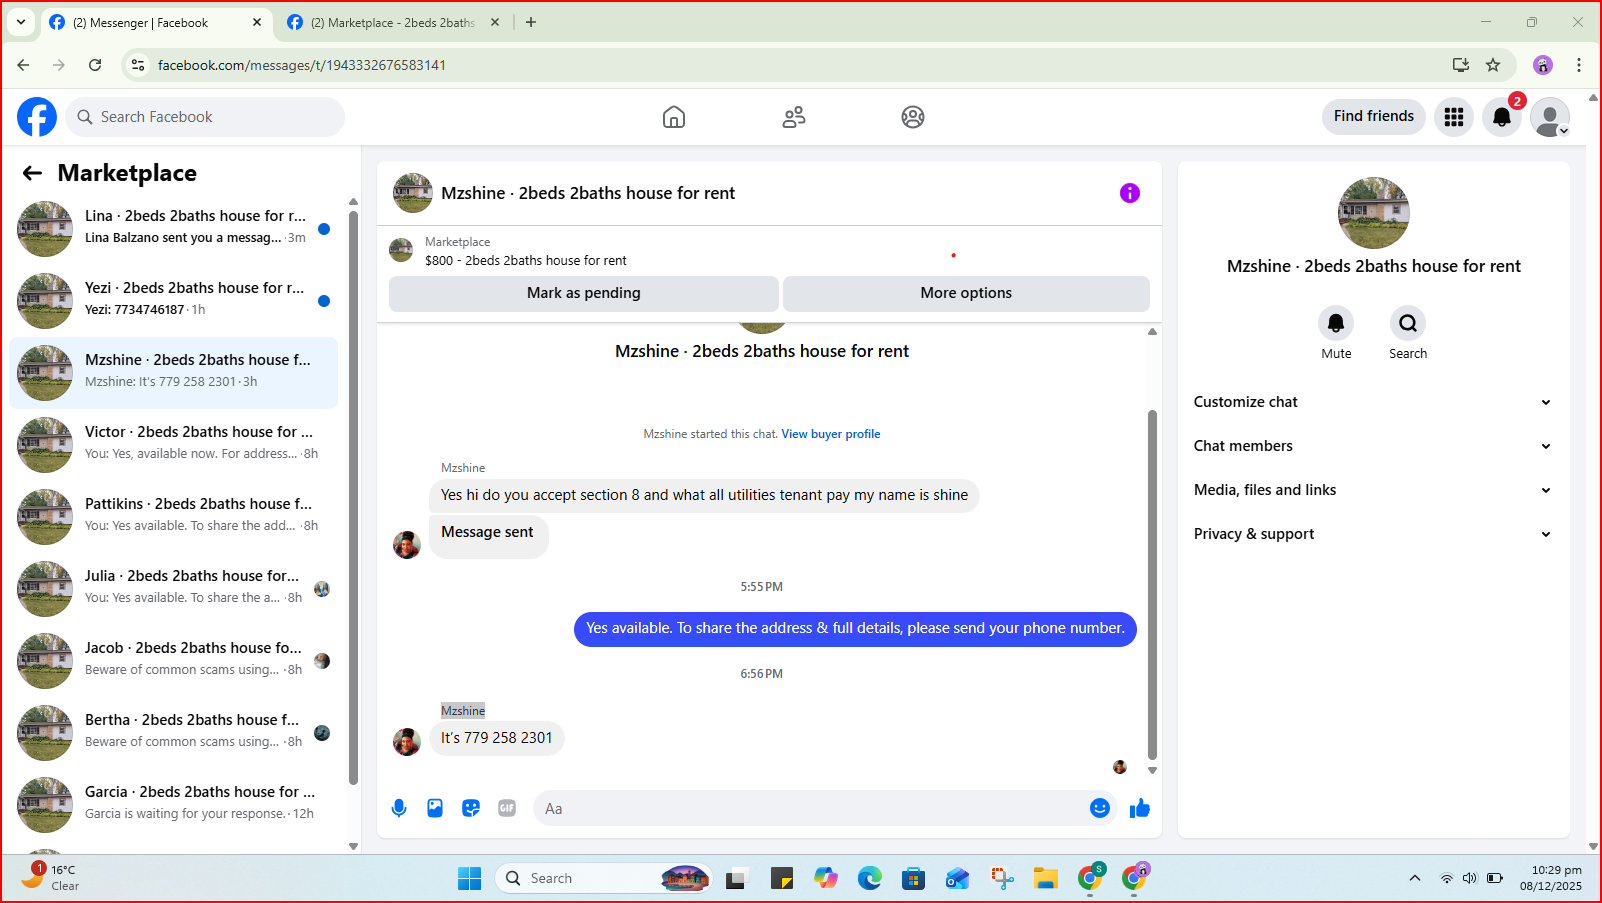Open the Menu grid icon
This screenshot has height=903, width=1602.
point(1454,117)
